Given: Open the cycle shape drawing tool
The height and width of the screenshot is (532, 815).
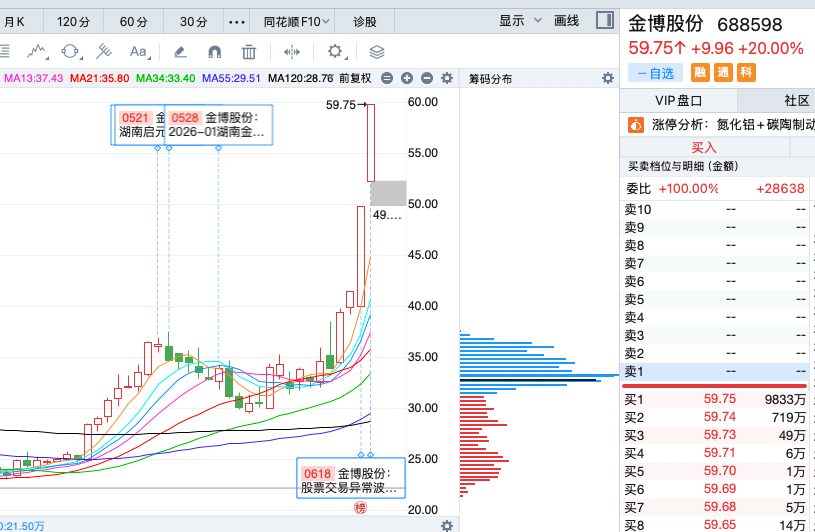Looking at the screenshot, I should click(x=71, y=51).
